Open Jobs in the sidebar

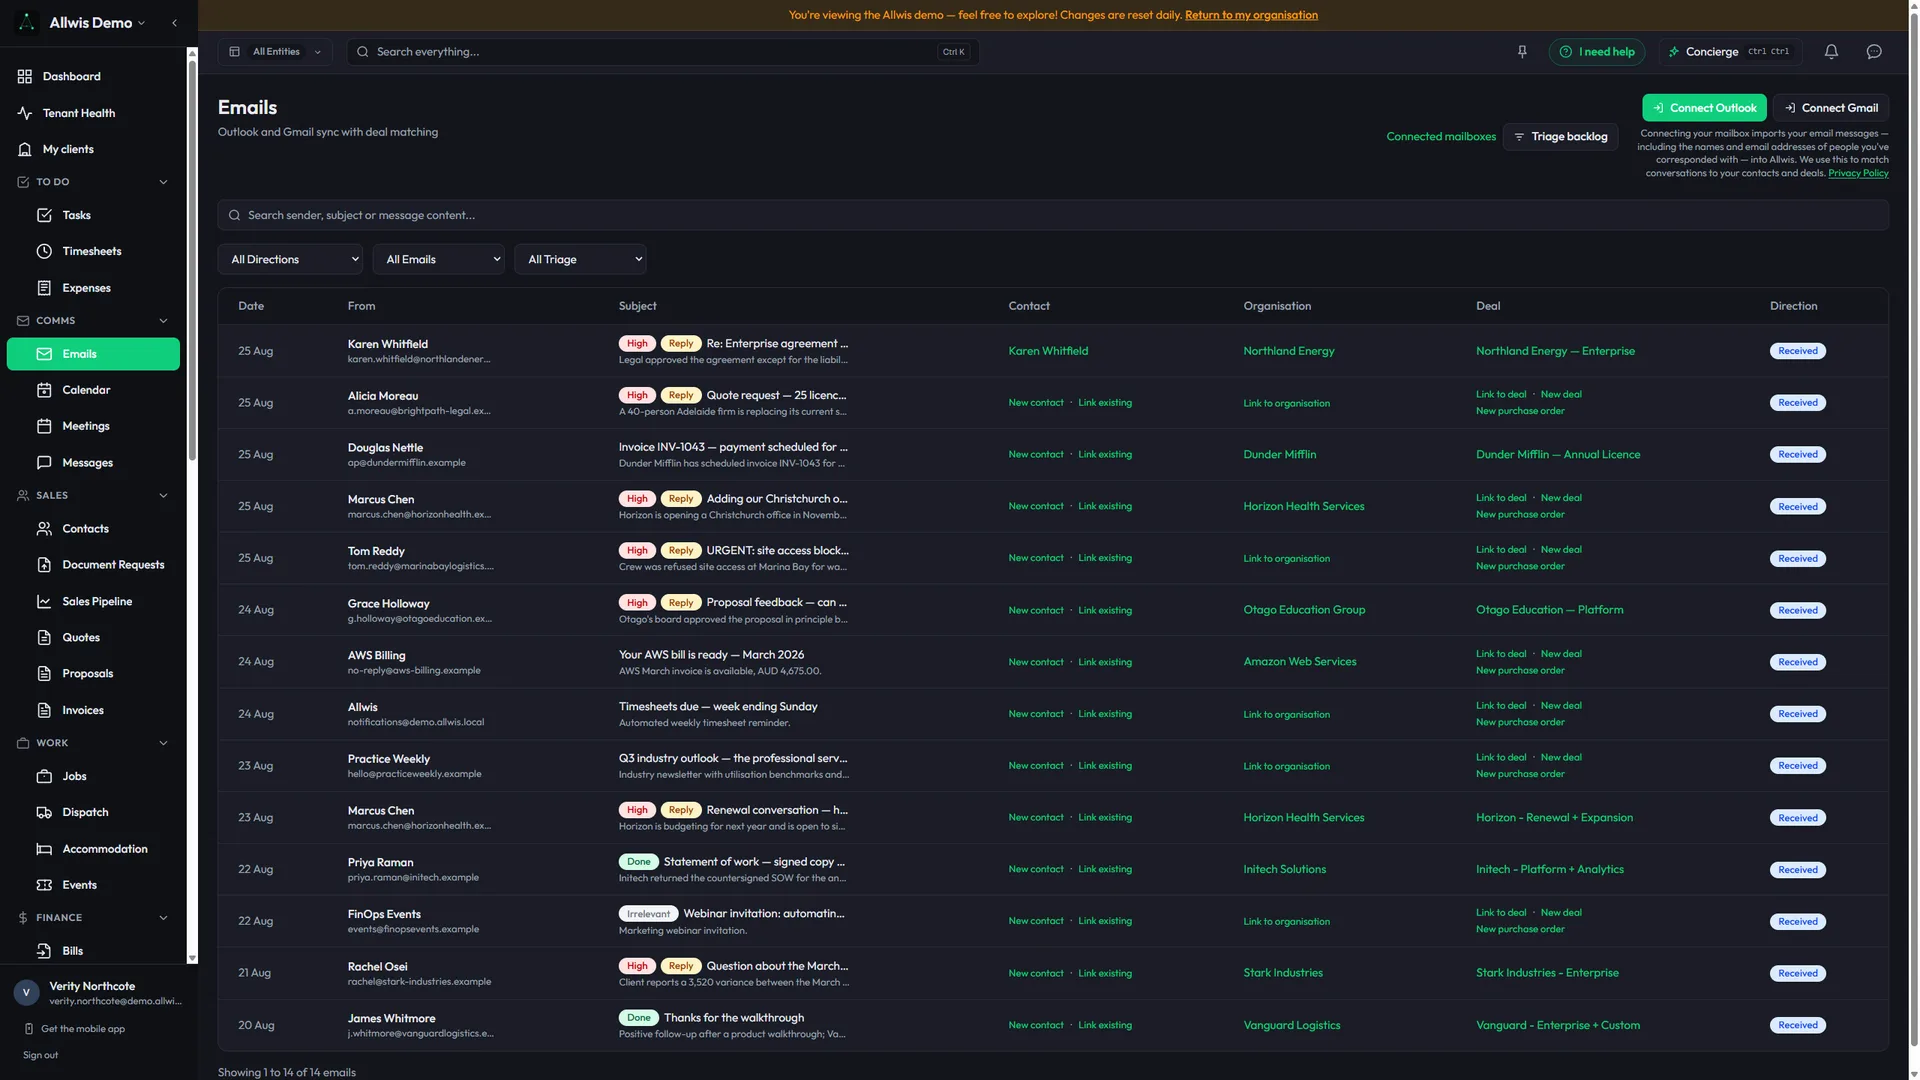[x=93, y=777]
